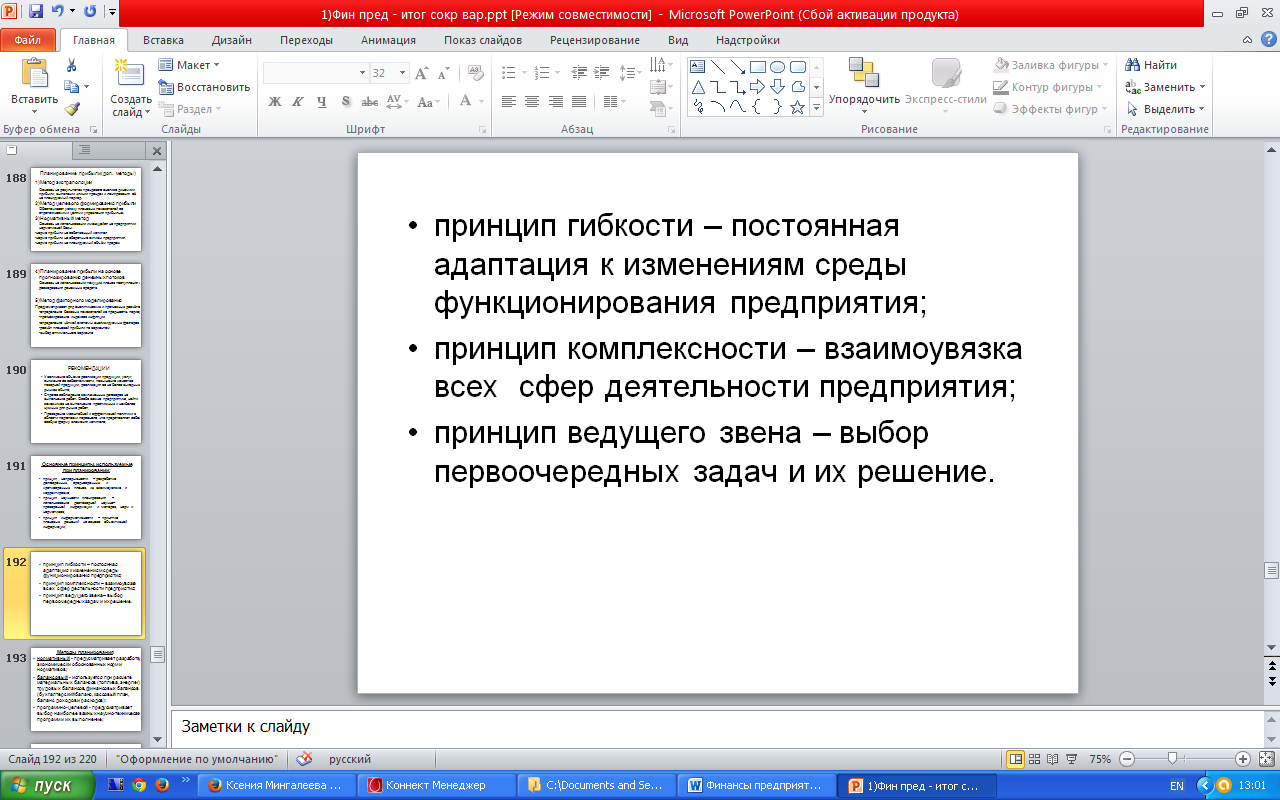Click the spell check icon in status bar
The width and height of the screenshot is (1280, 800).
point(304,759)
